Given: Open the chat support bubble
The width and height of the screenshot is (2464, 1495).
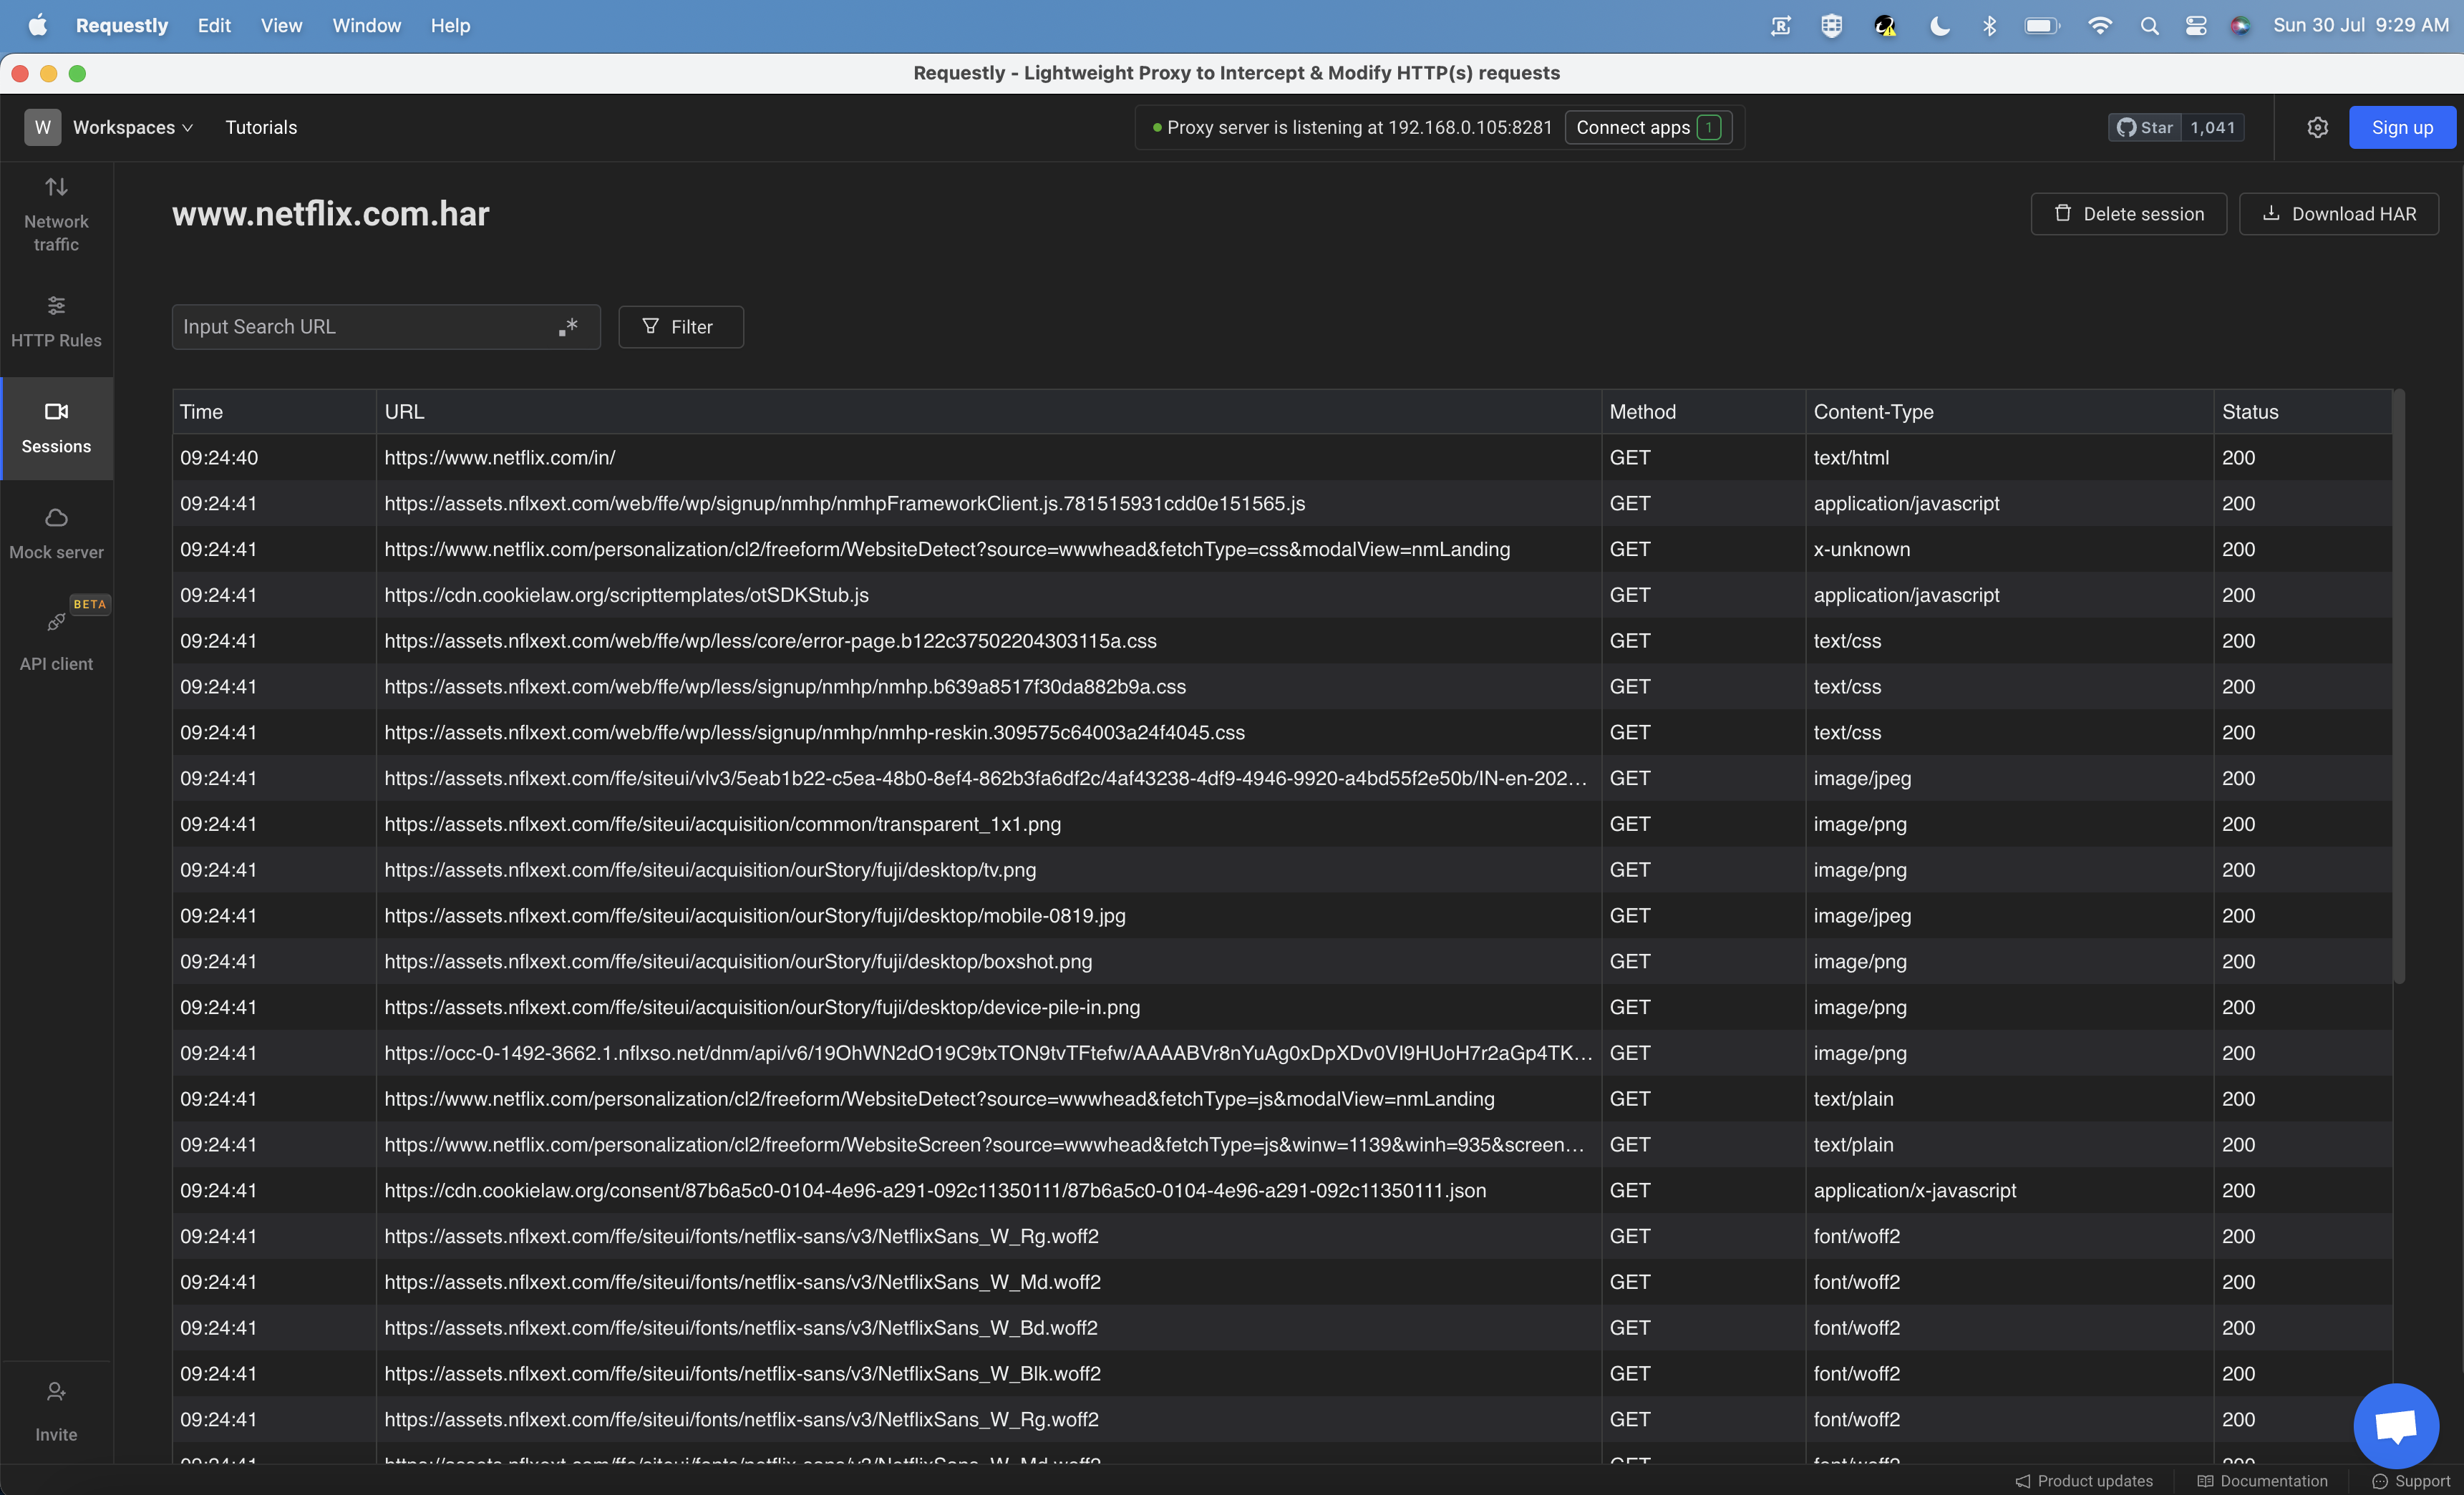Looking at the screenshot, I should tap(2396, 1425).
